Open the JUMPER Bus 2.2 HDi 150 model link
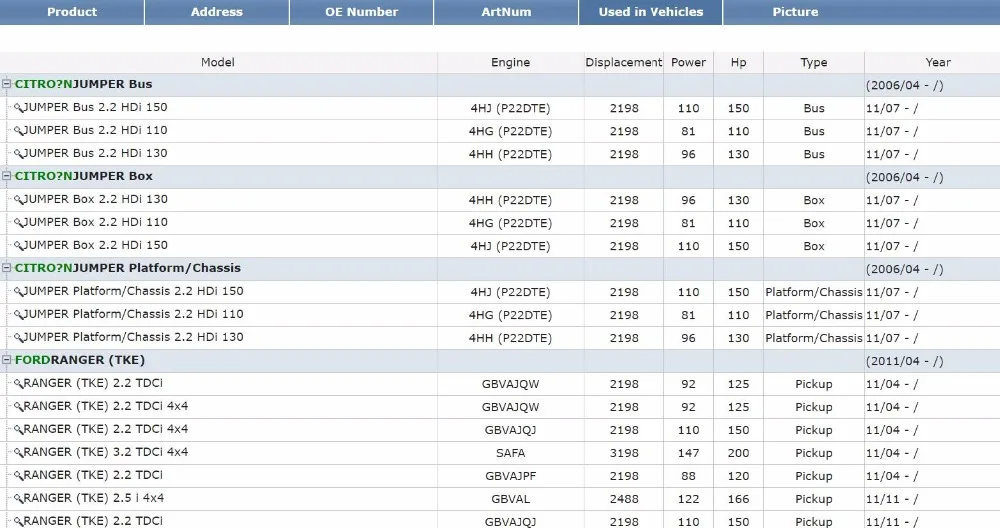This screenshot has height=528, width=1000. point(96,107)
